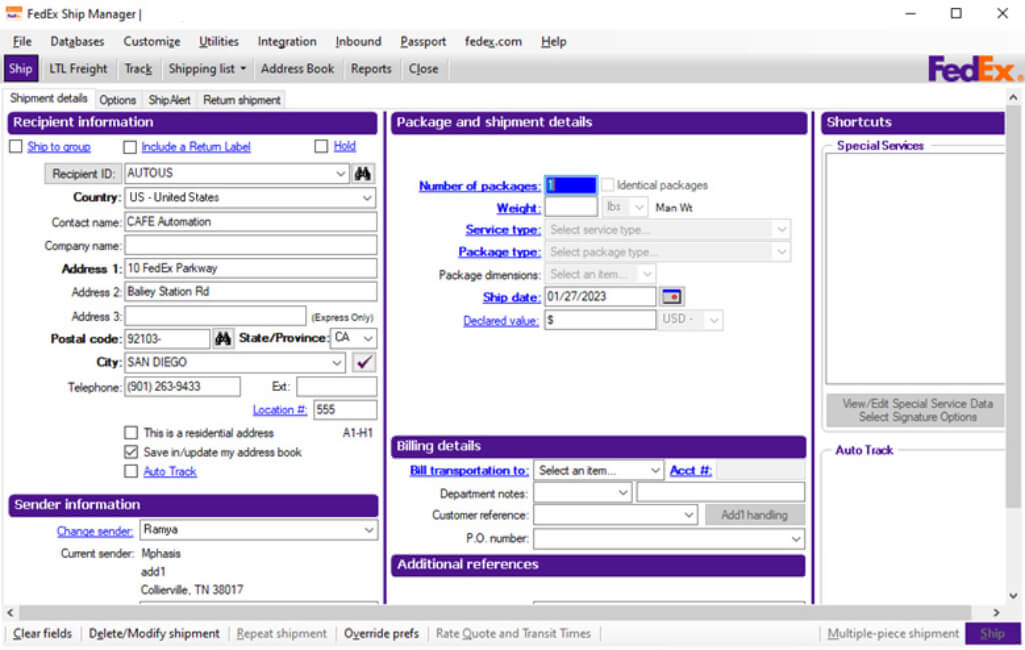Screen dimensions: 1025x650
Task: Open the Utilities menu
Action: (x=219, y=42)
